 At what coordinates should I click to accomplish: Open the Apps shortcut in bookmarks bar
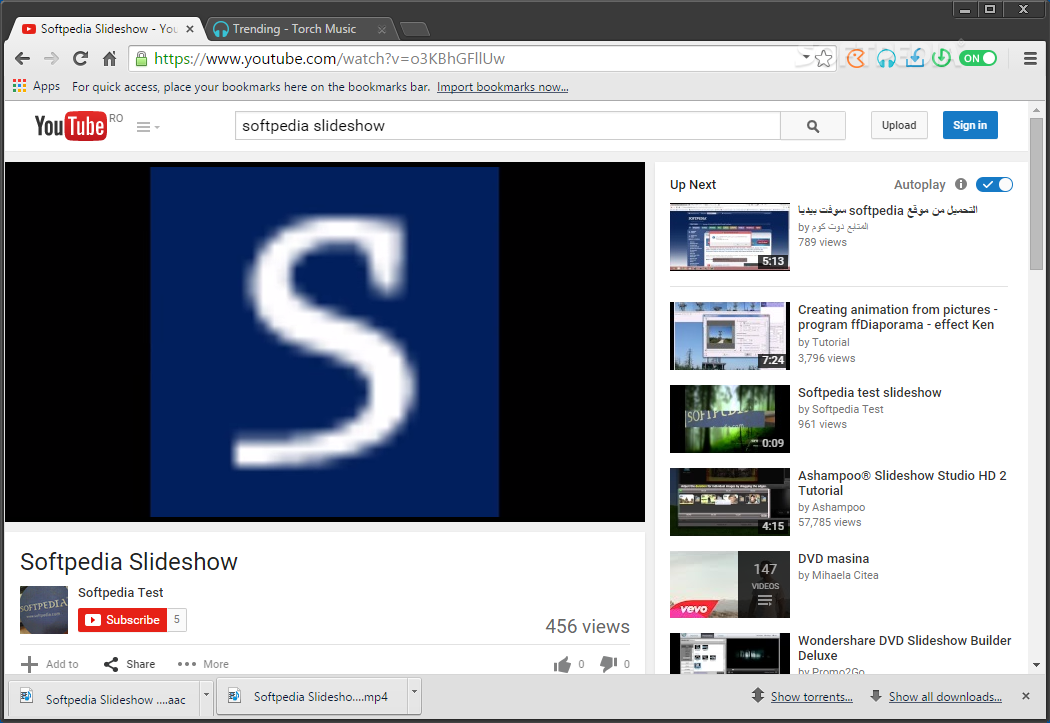pyautogui.click(x=36, y=86)
